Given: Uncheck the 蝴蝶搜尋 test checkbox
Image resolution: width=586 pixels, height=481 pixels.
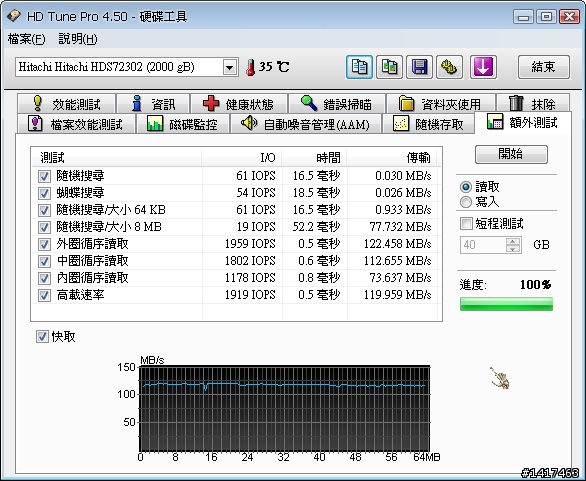Looking at the screenshot, I should click(x=44, y=193).
